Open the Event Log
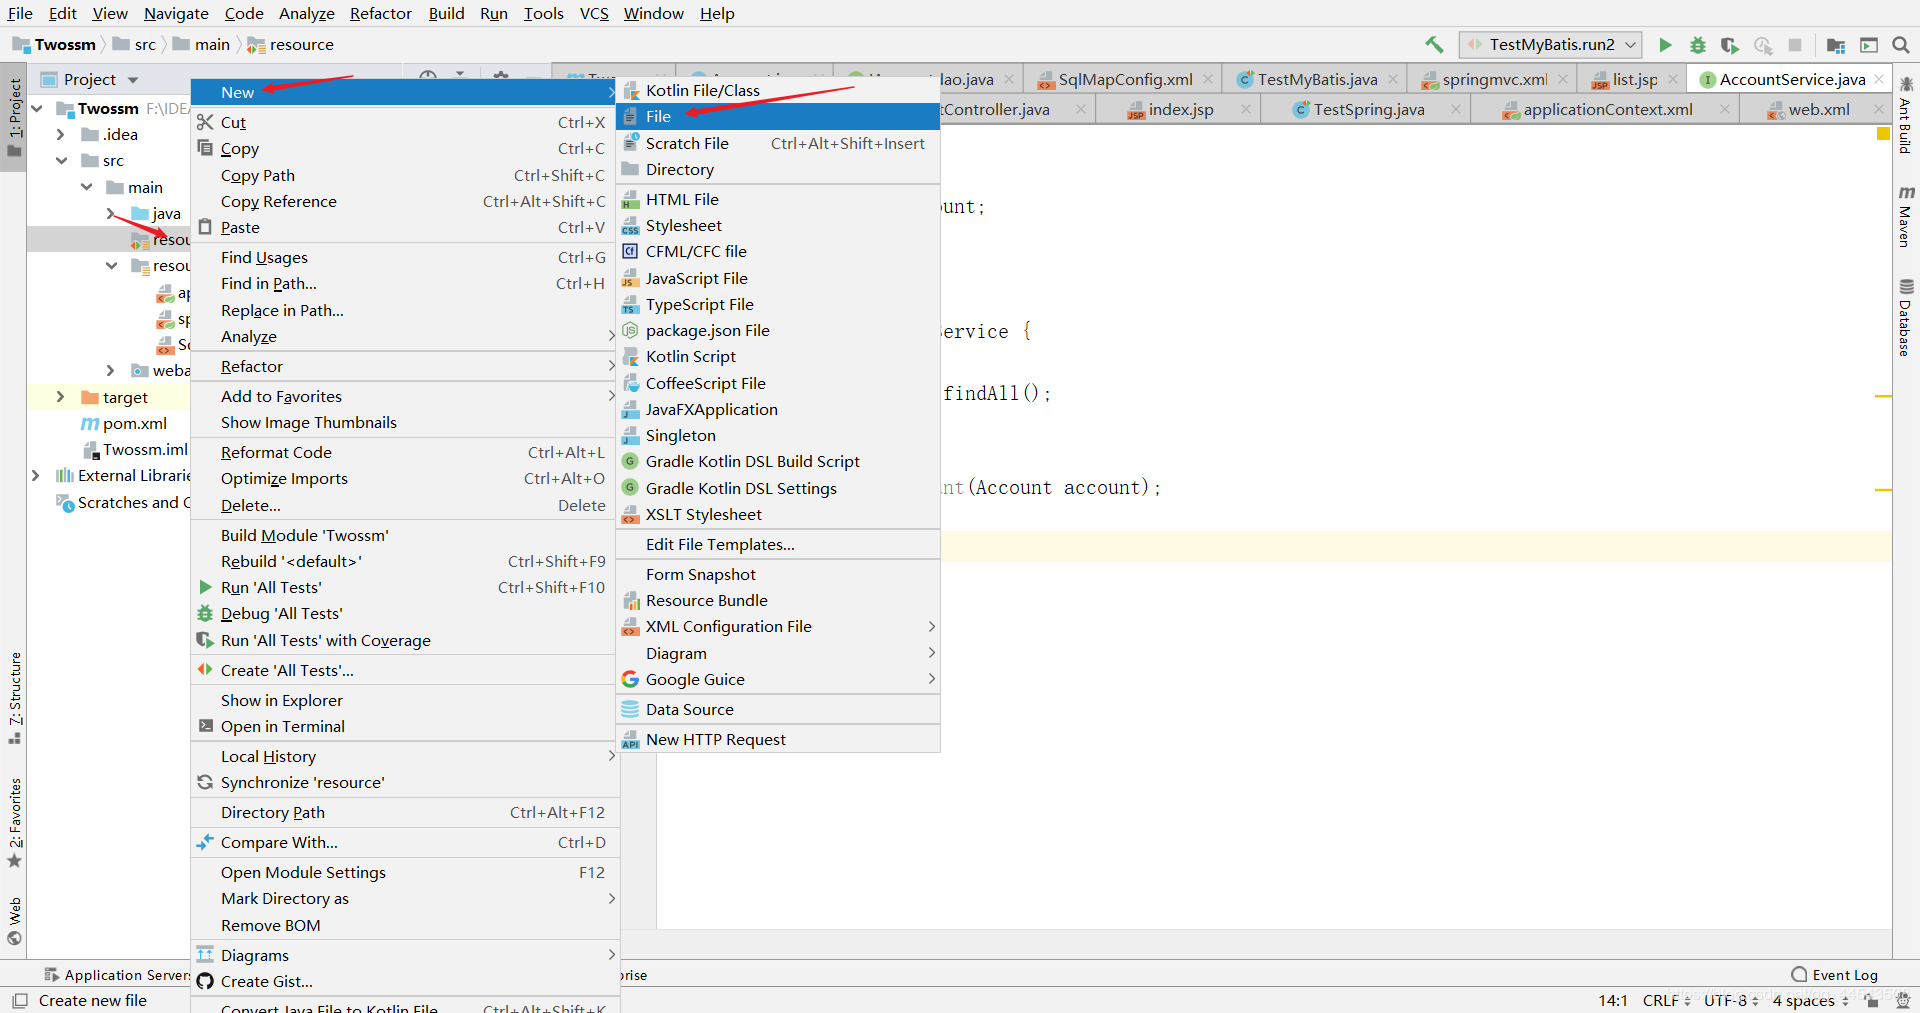1920x1013 pixels. click(x=1834, y=975)
